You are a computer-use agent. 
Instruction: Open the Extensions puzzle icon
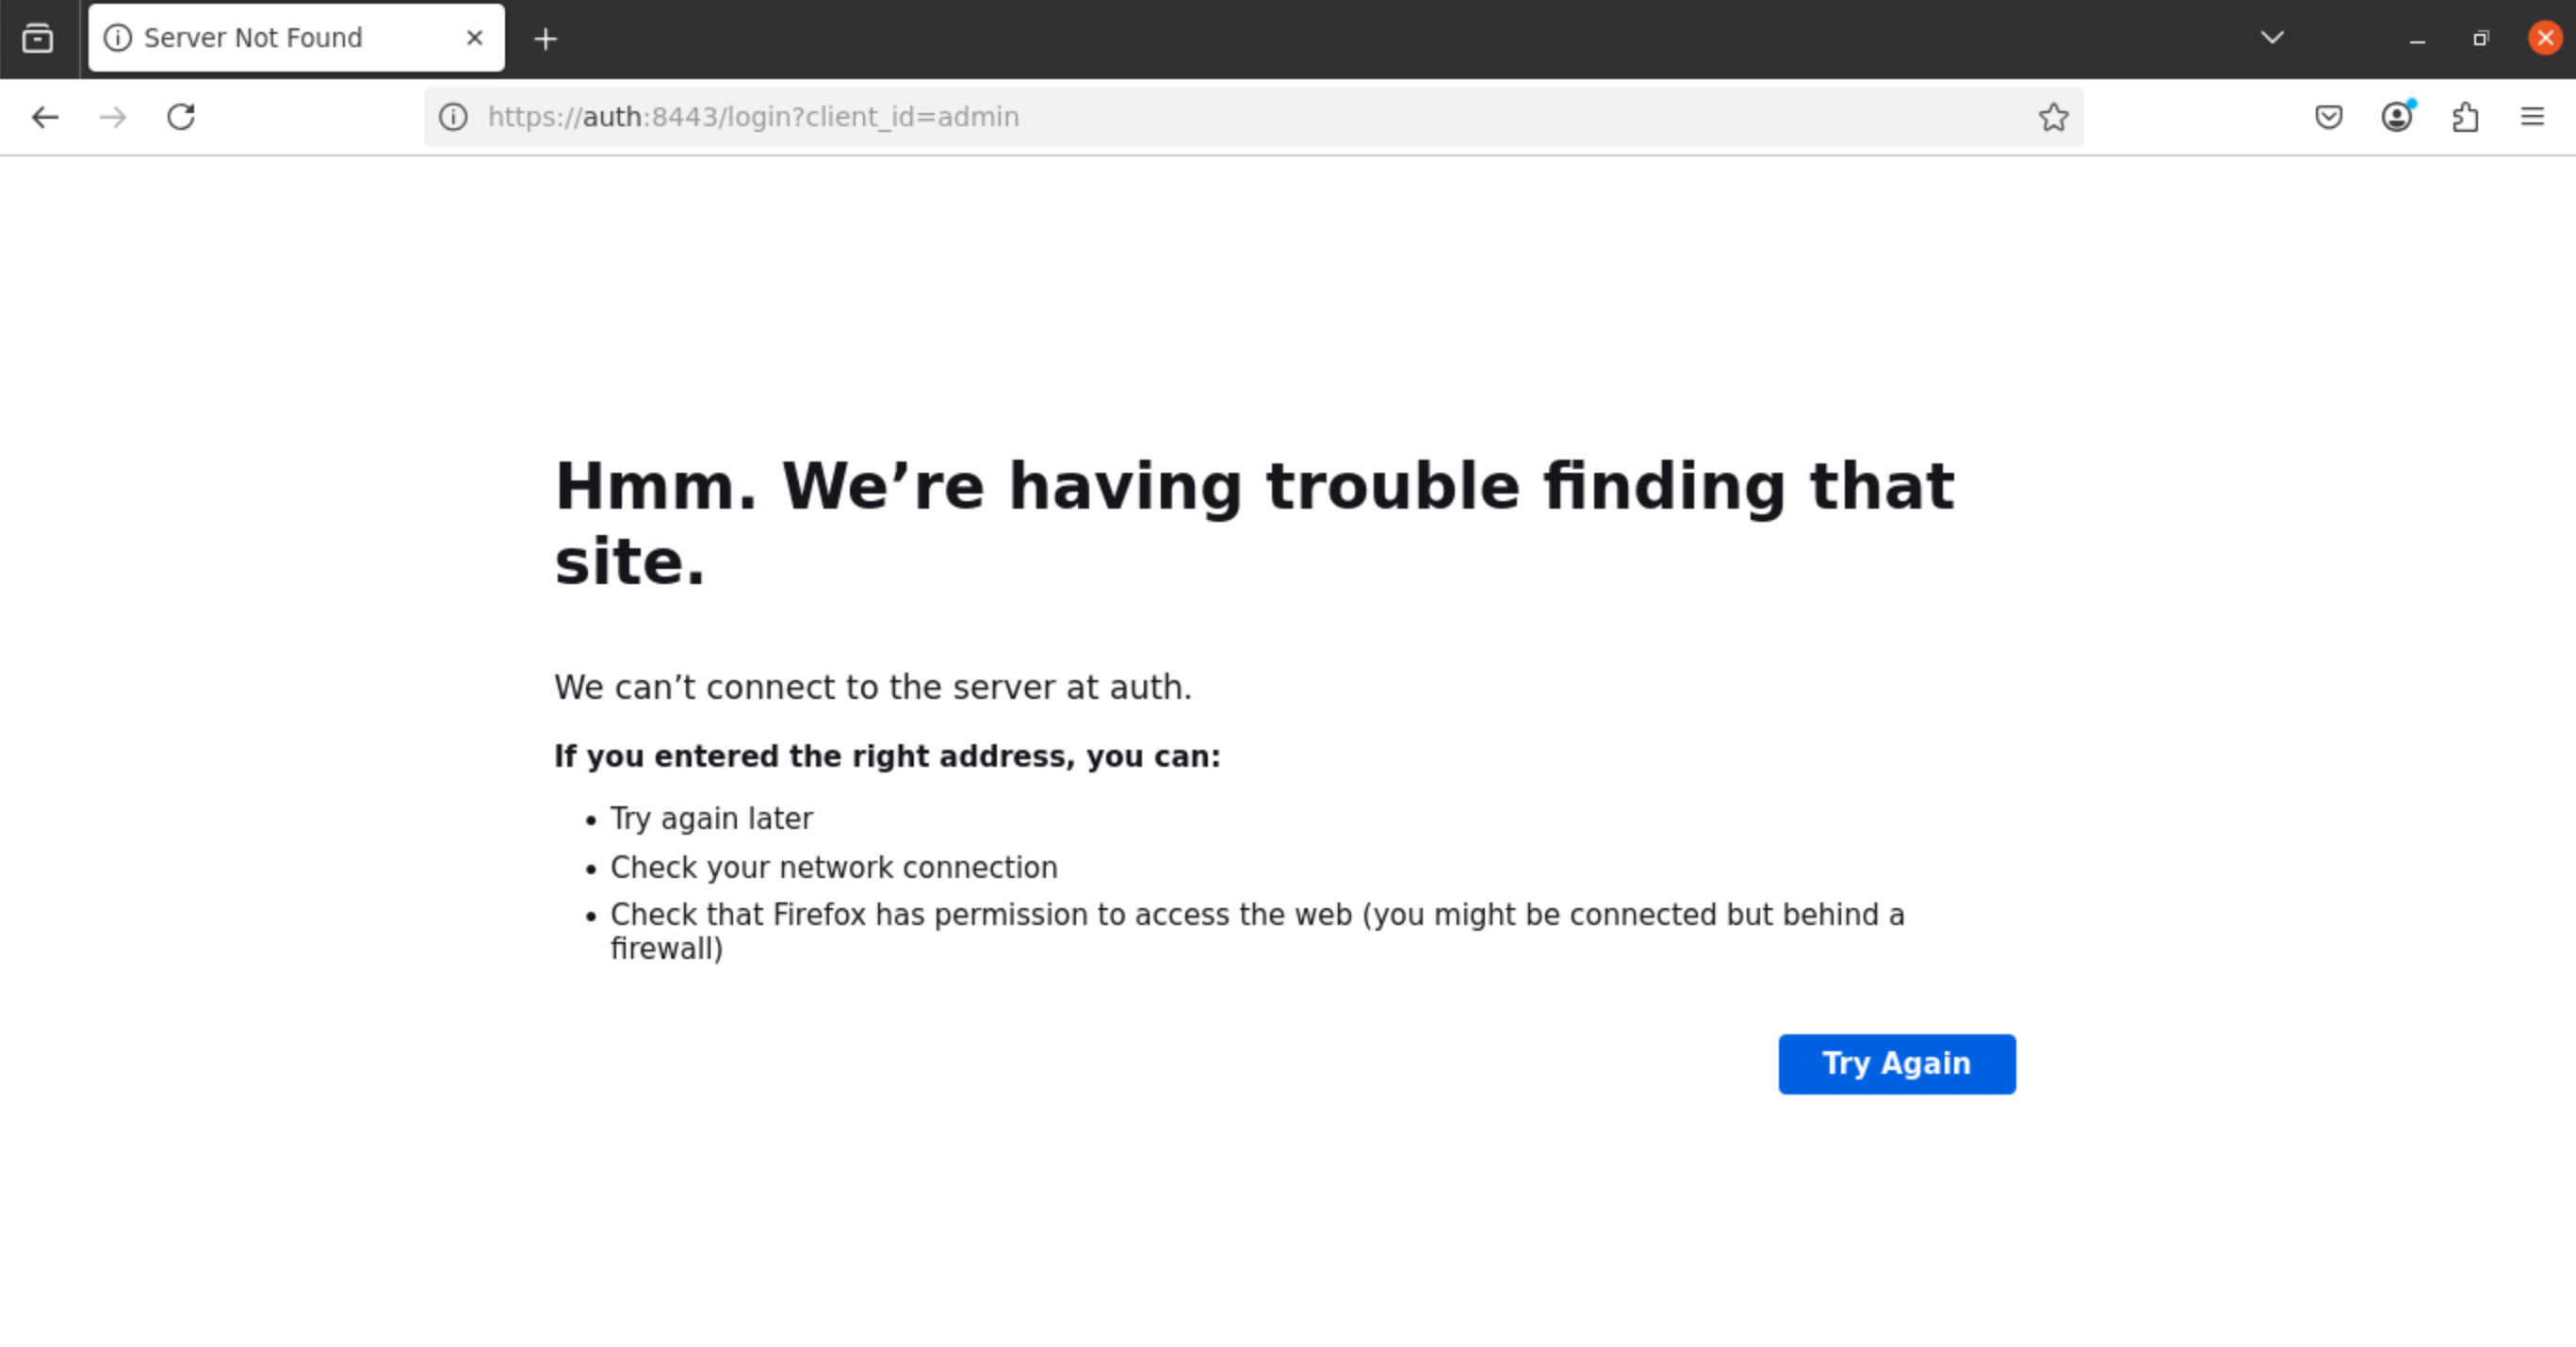(2465, 117)
